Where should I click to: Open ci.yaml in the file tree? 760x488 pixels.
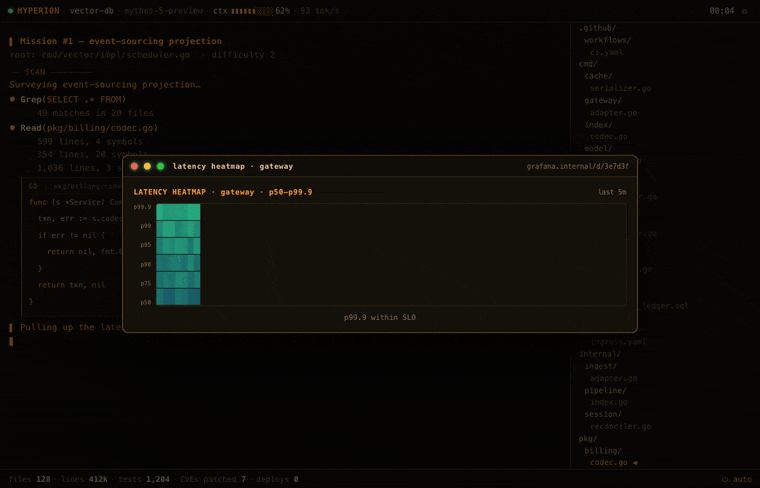click(x=606, y=52)
